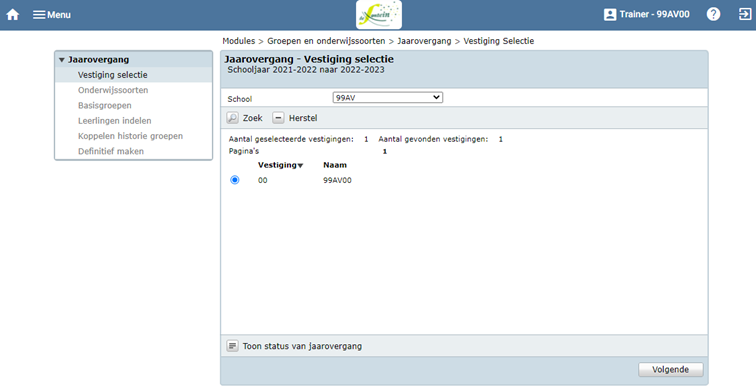Click the de Fontein school logo
Image resolution: width=756 pixels, height=387 pixels.
[378, 14]
